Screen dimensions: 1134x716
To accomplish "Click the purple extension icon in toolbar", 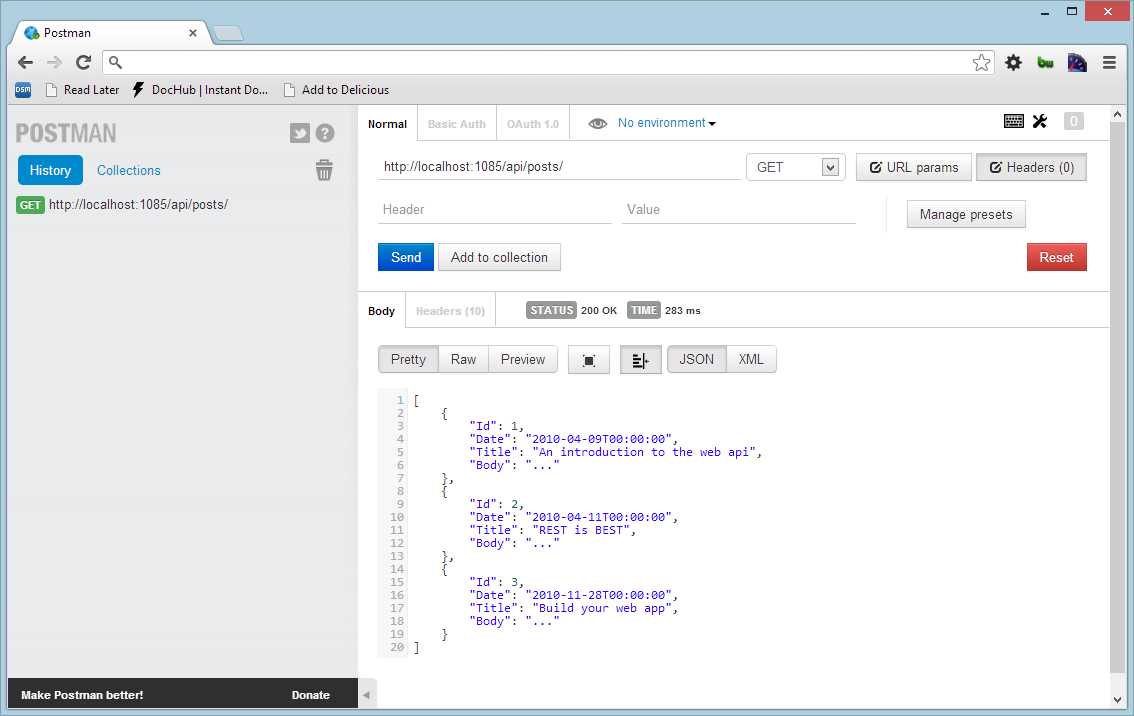I will [1077, 63].
